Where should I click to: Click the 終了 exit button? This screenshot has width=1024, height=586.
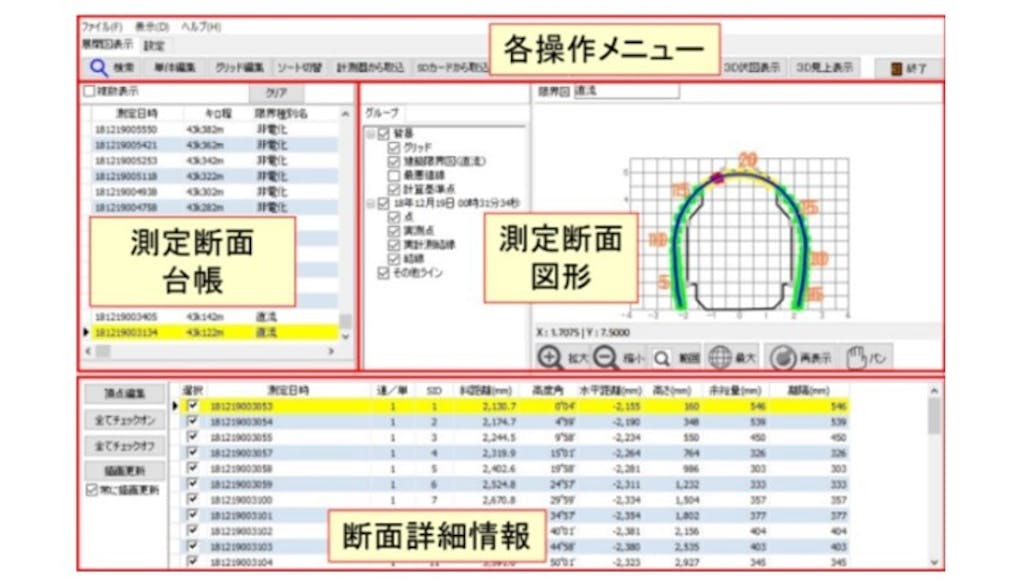(908, 68)
